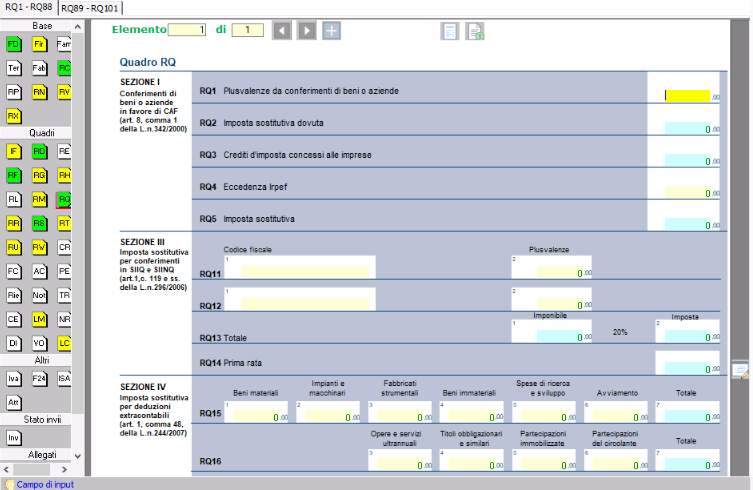Select the highlighted RQ quadro icon
Viewport: 753px width, 490px height.
click(x=64, y=199)
